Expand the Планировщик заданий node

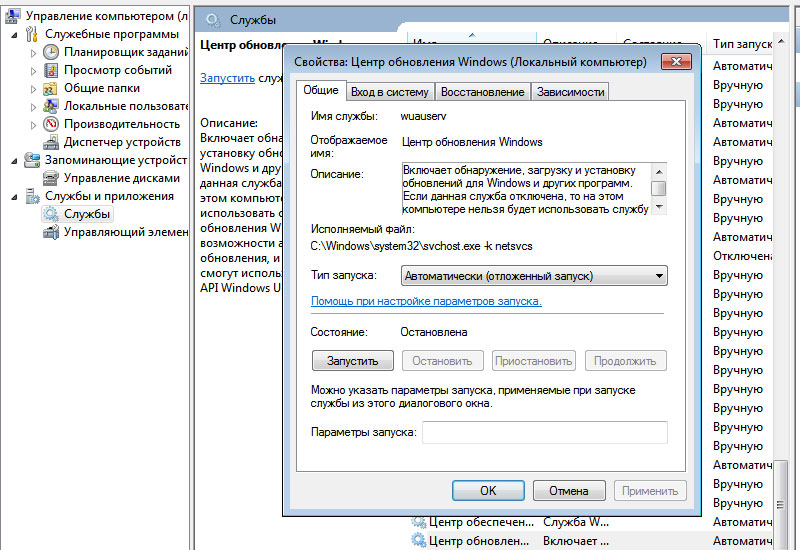coord(33,52)
